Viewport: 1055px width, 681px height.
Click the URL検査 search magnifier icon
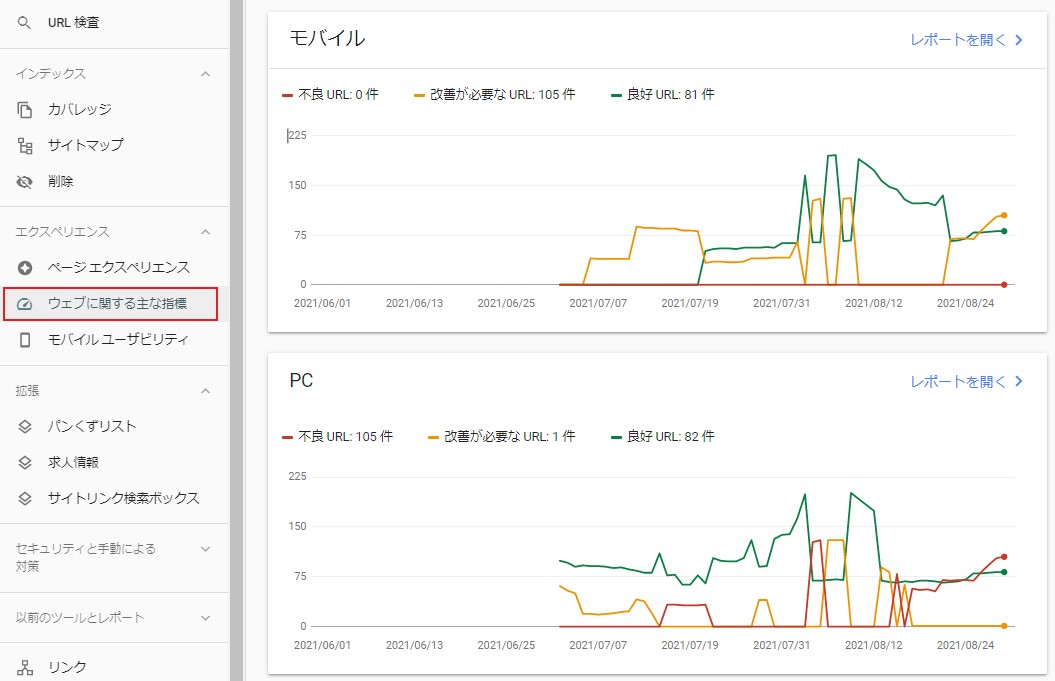[x=24, y=23]
